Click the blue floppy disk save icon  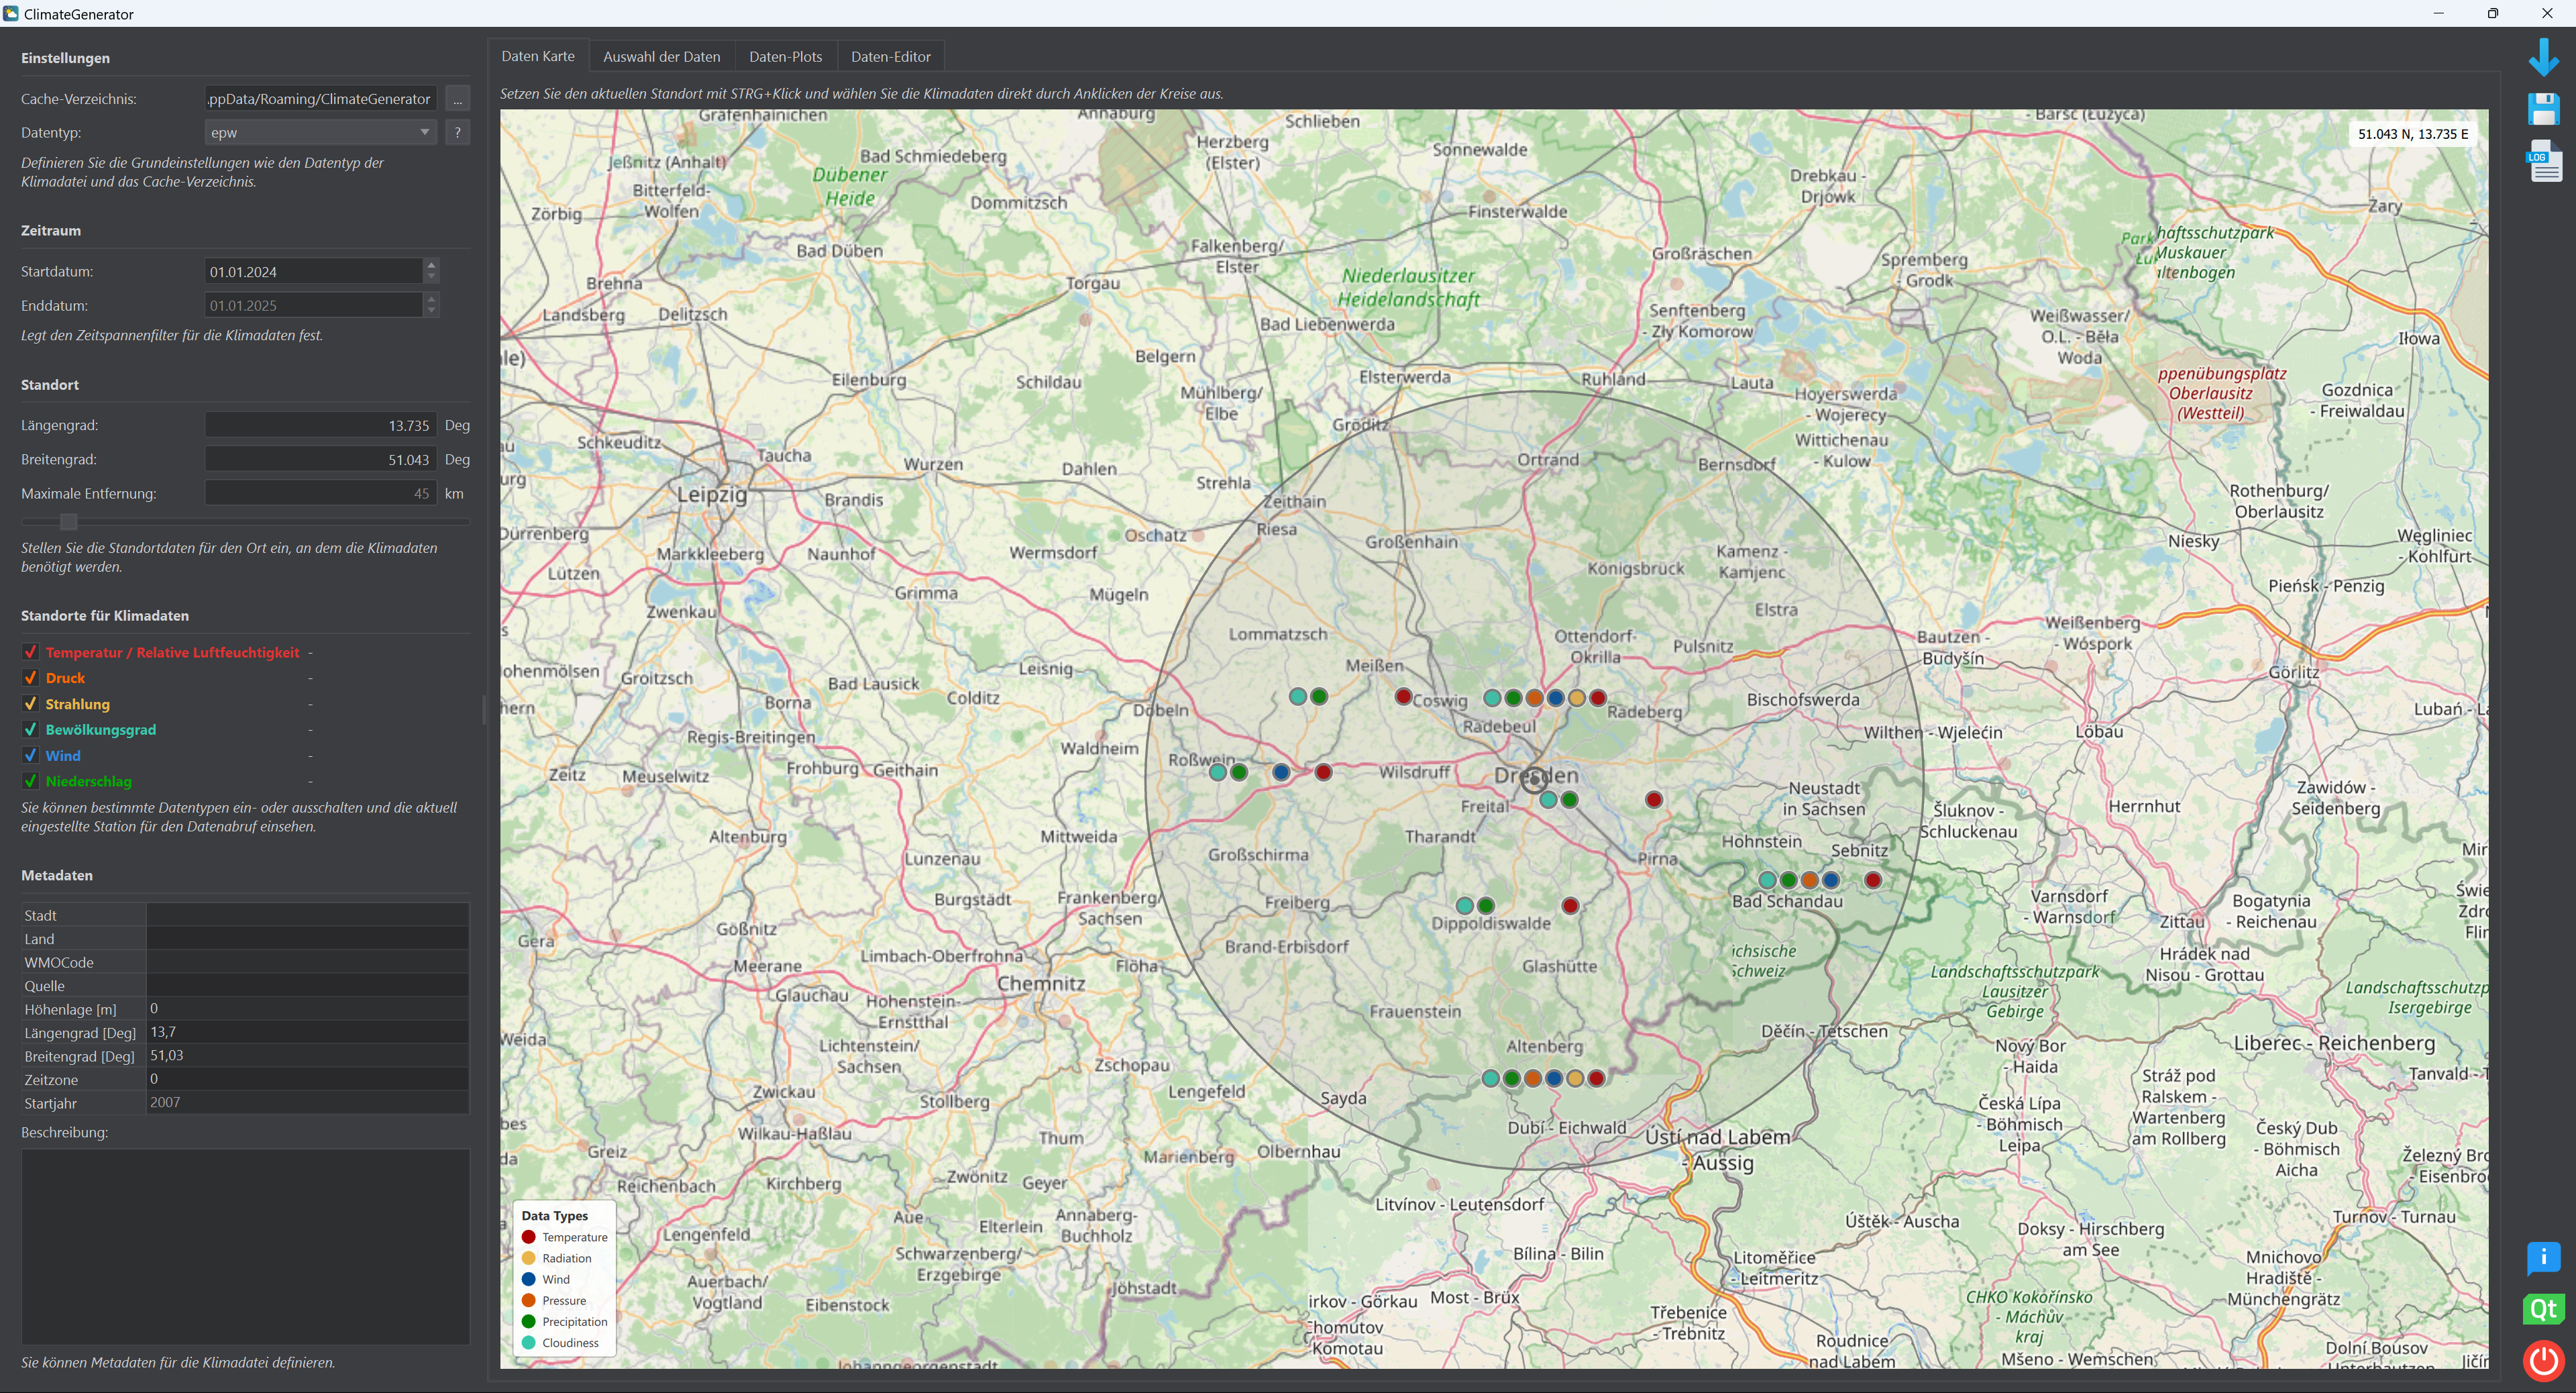(2543, 109)
